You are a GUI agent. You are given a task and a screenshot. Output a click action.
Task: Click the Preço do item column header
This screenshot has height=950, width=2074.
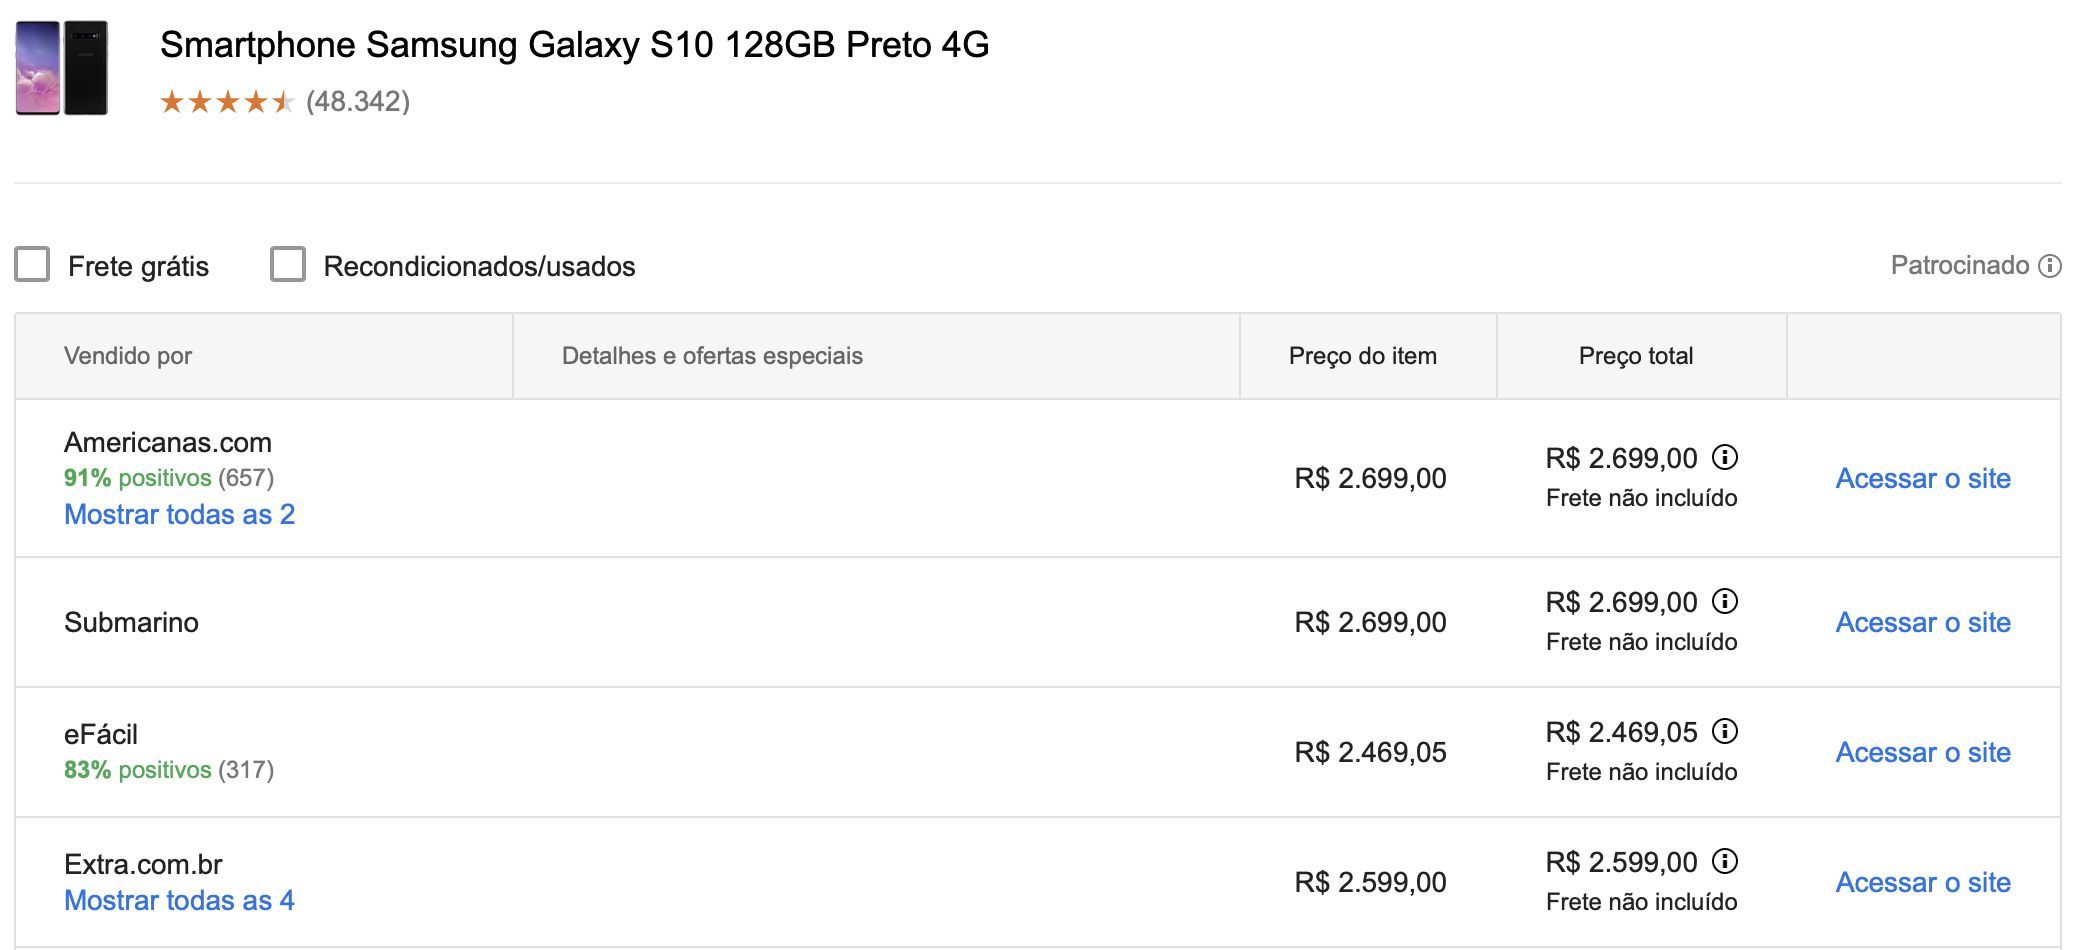coord(1363,356)
